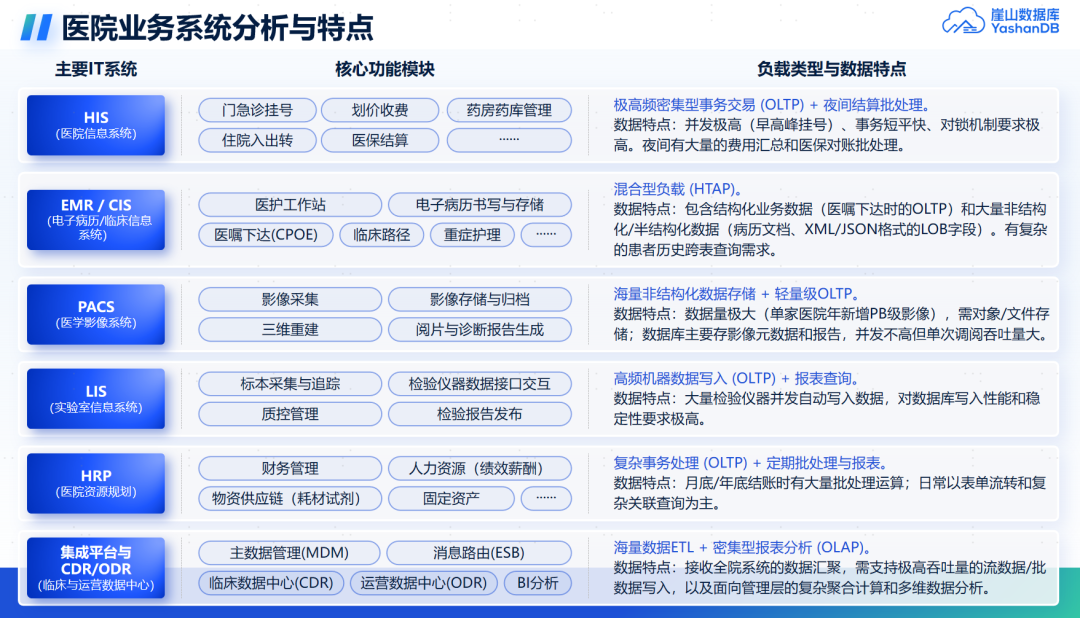Click the YashanDB 崖山数据库 logo text
Image resolution: width=1080 pixels, height=618 pixels.
[1025, 21]
